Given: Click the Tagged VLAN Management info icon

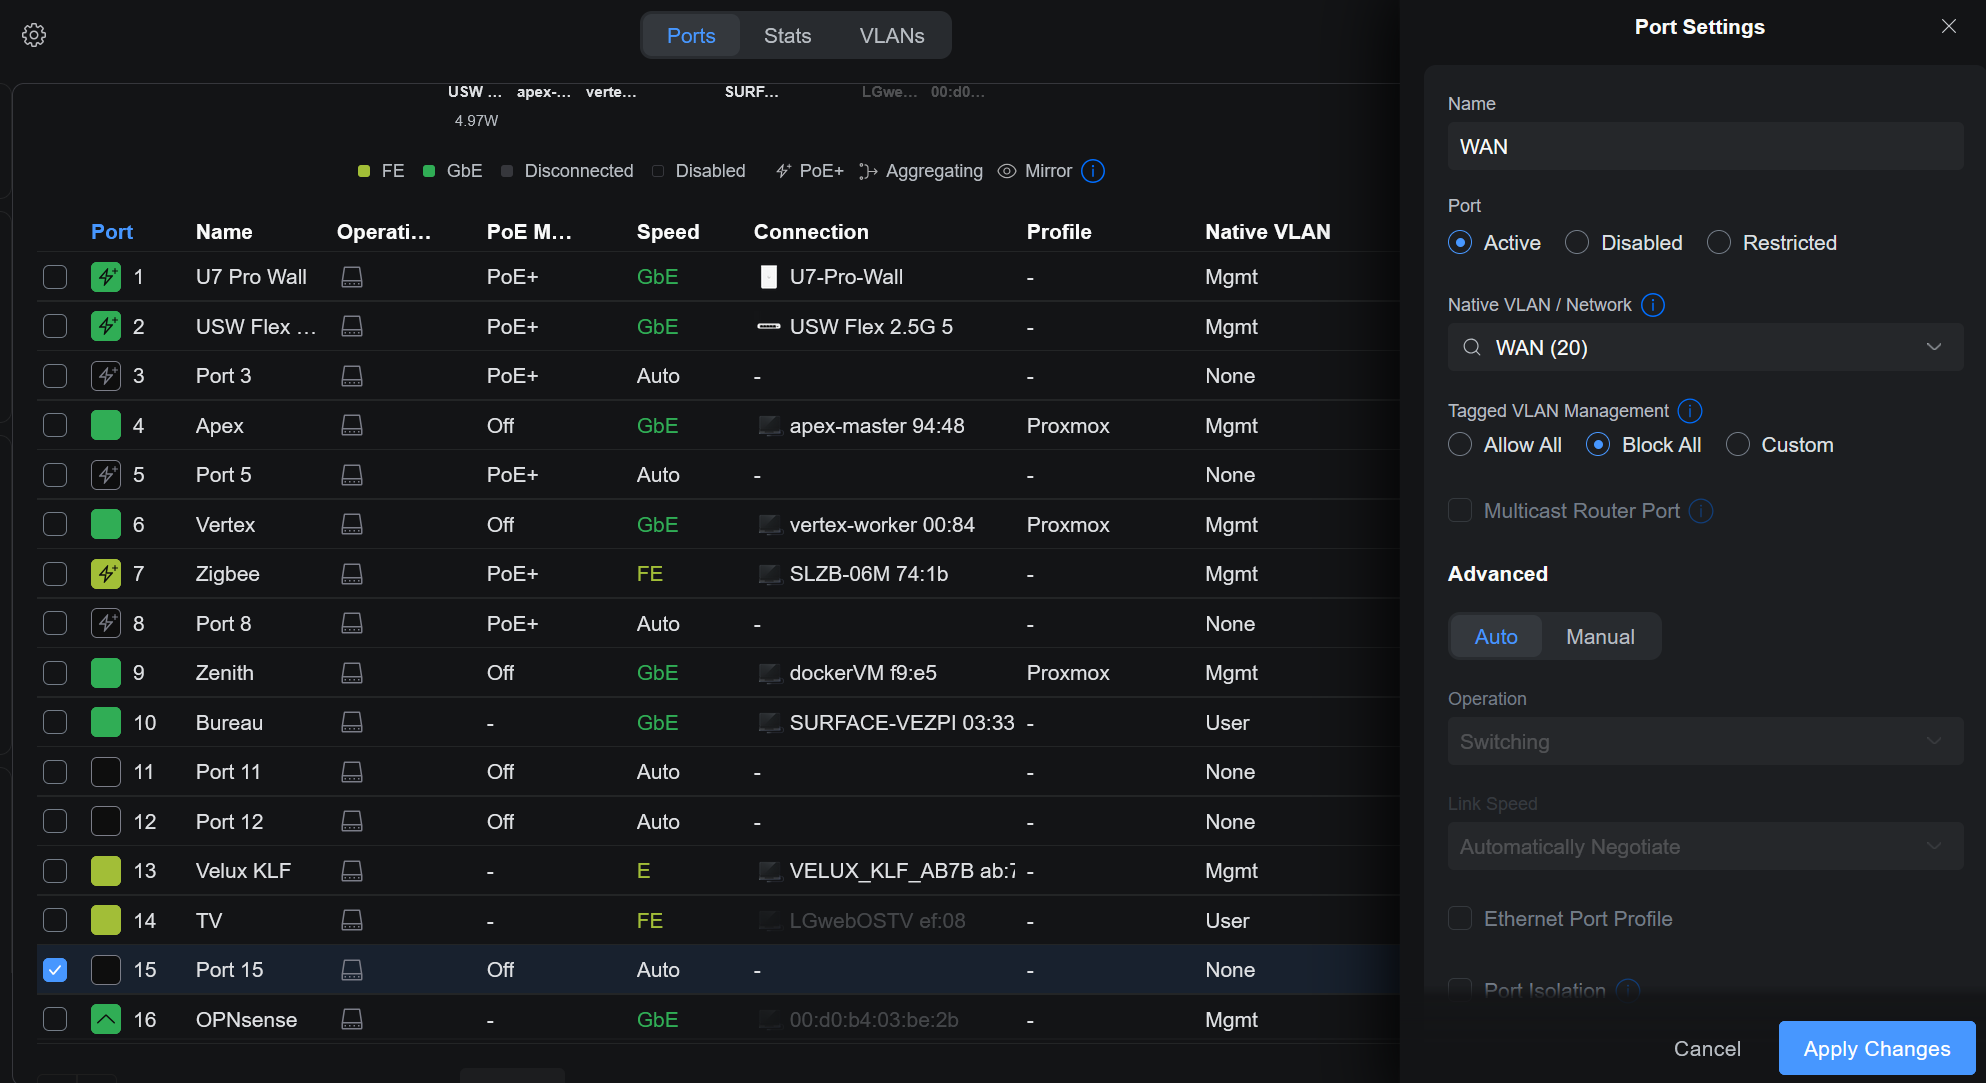Looking at the screenshot, I should (1690, 411).
